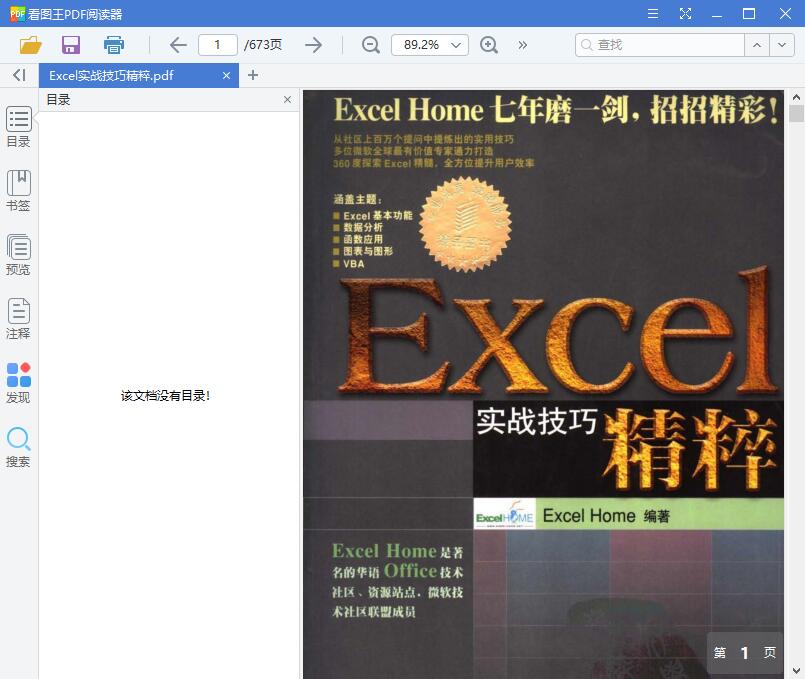Open the title bar hamburger menu

click(x=653, y=13)
